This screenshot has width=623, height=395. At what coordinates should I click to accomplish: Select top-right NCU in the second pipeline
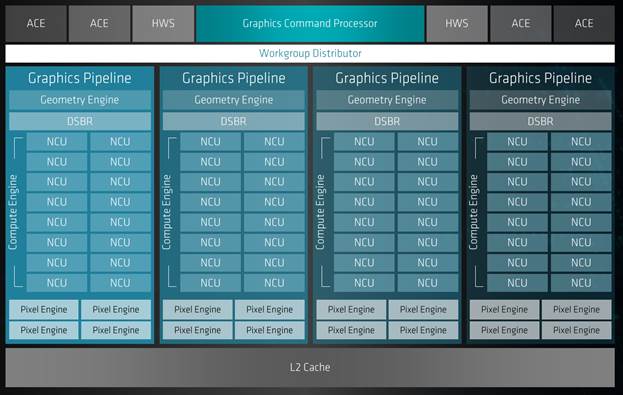coord(274,142)
